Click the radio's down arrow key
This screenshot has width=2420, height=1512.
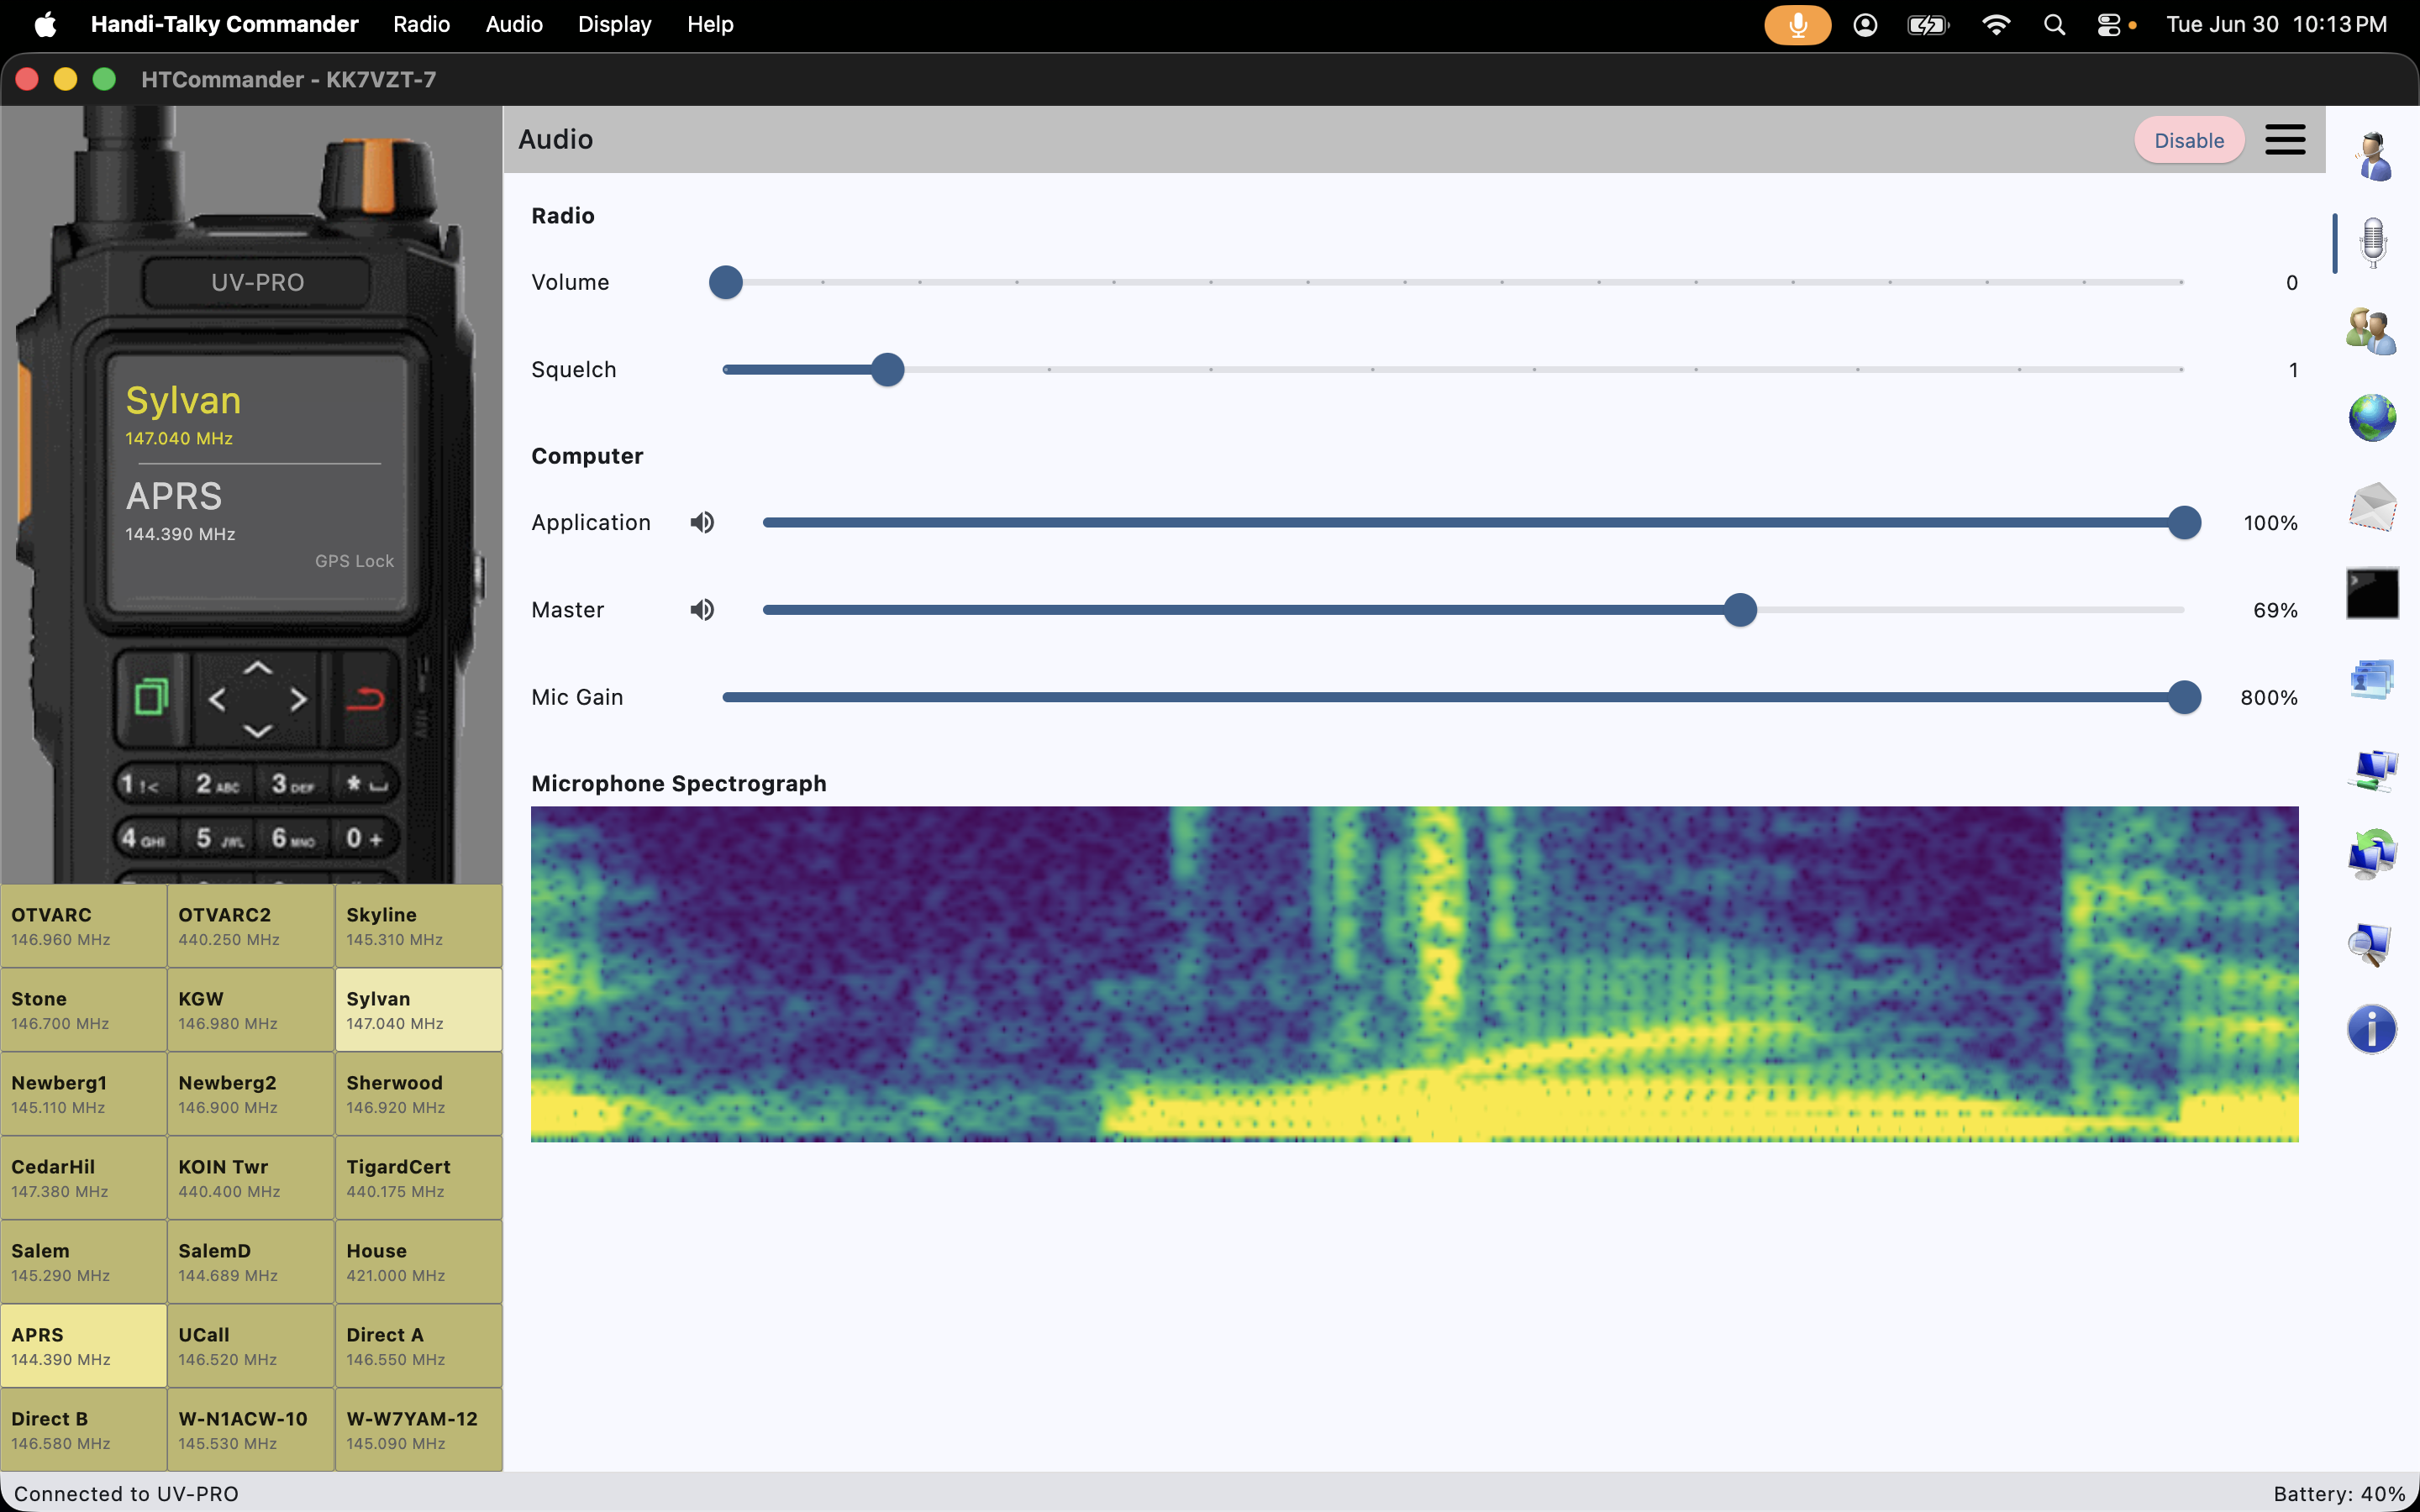click(x=258, y=731)
